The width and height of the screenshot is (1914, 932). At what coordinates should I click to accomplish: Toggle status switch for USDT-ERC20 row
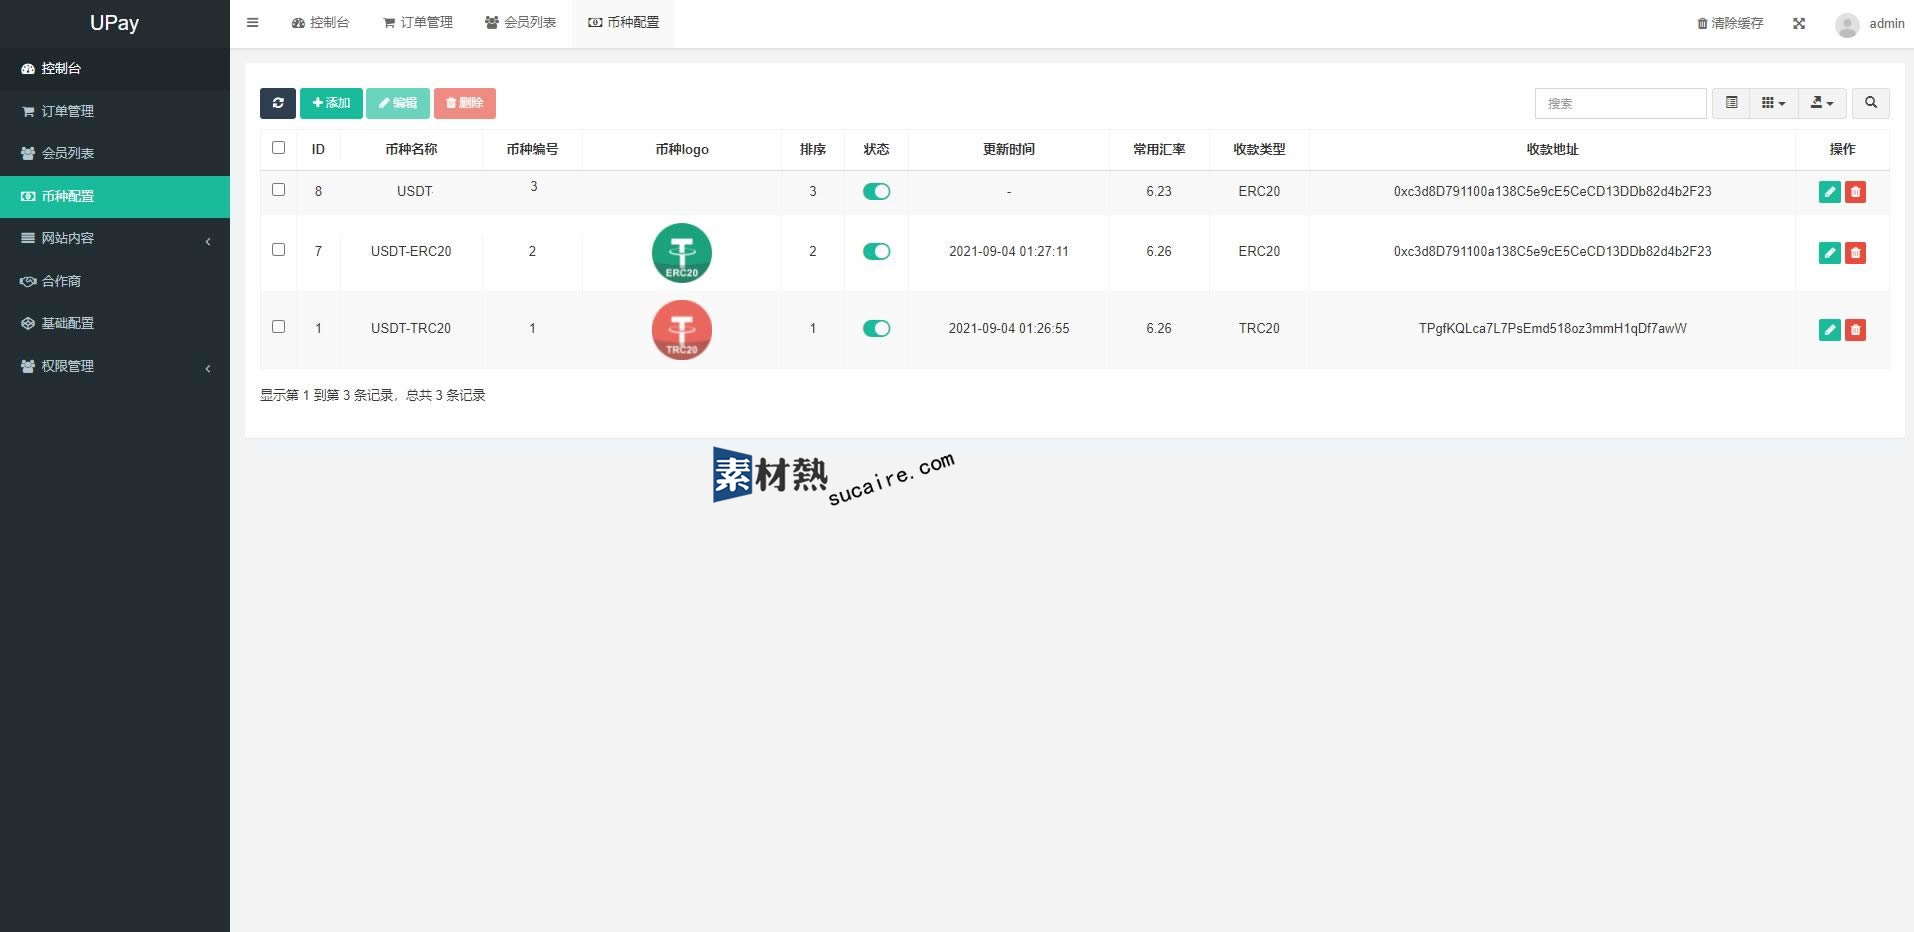pos(876,251)
